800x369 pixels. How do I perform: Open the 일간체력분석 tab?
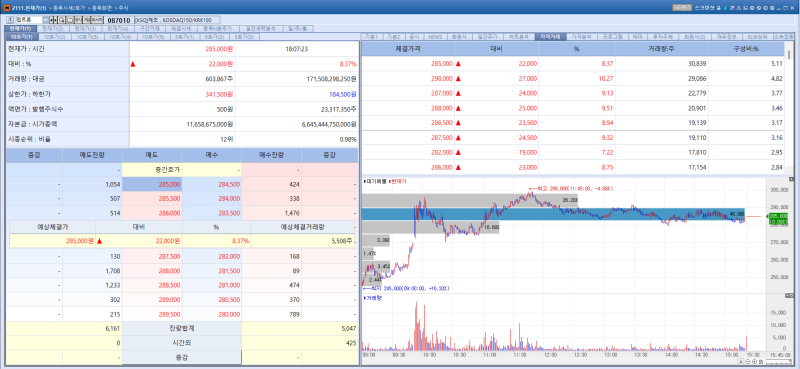pos(260,29)
